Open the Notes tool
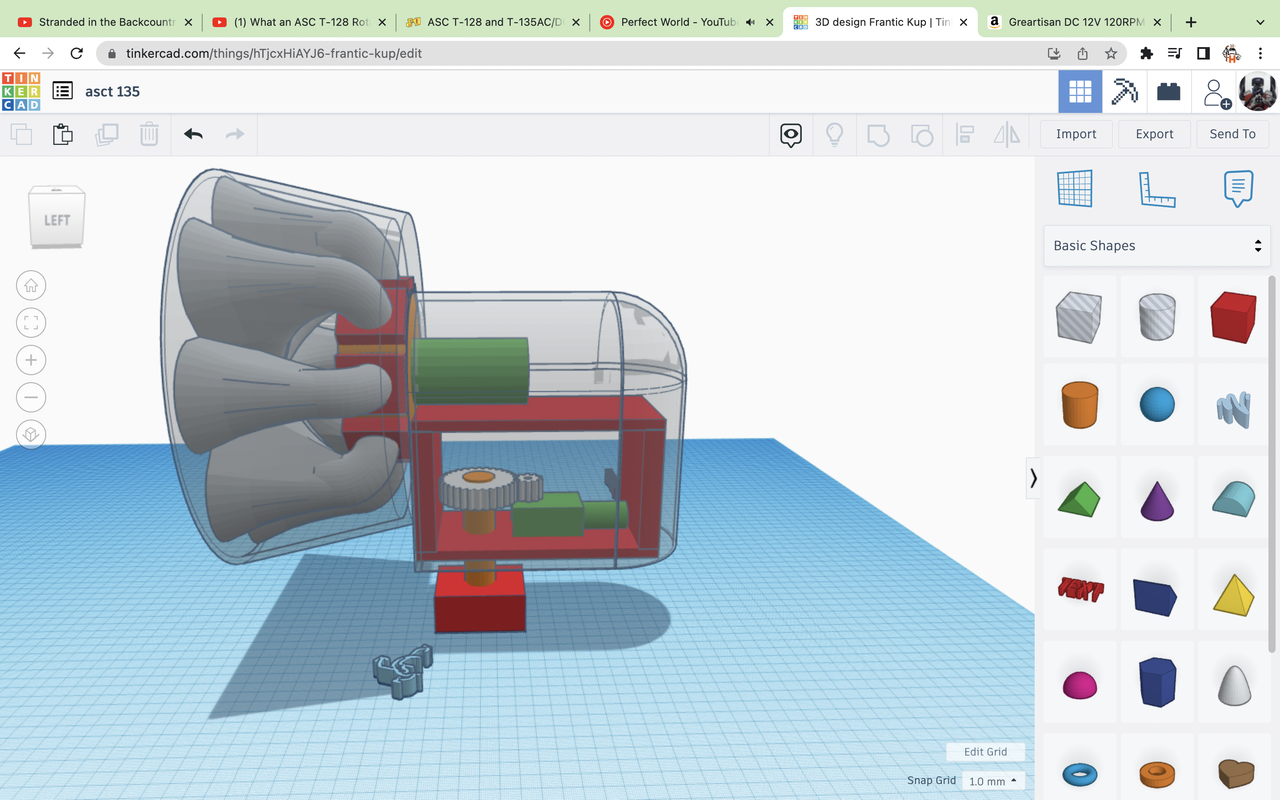Image resolution: width=1280 pixels, height=800 pixels. [1238, 188]
